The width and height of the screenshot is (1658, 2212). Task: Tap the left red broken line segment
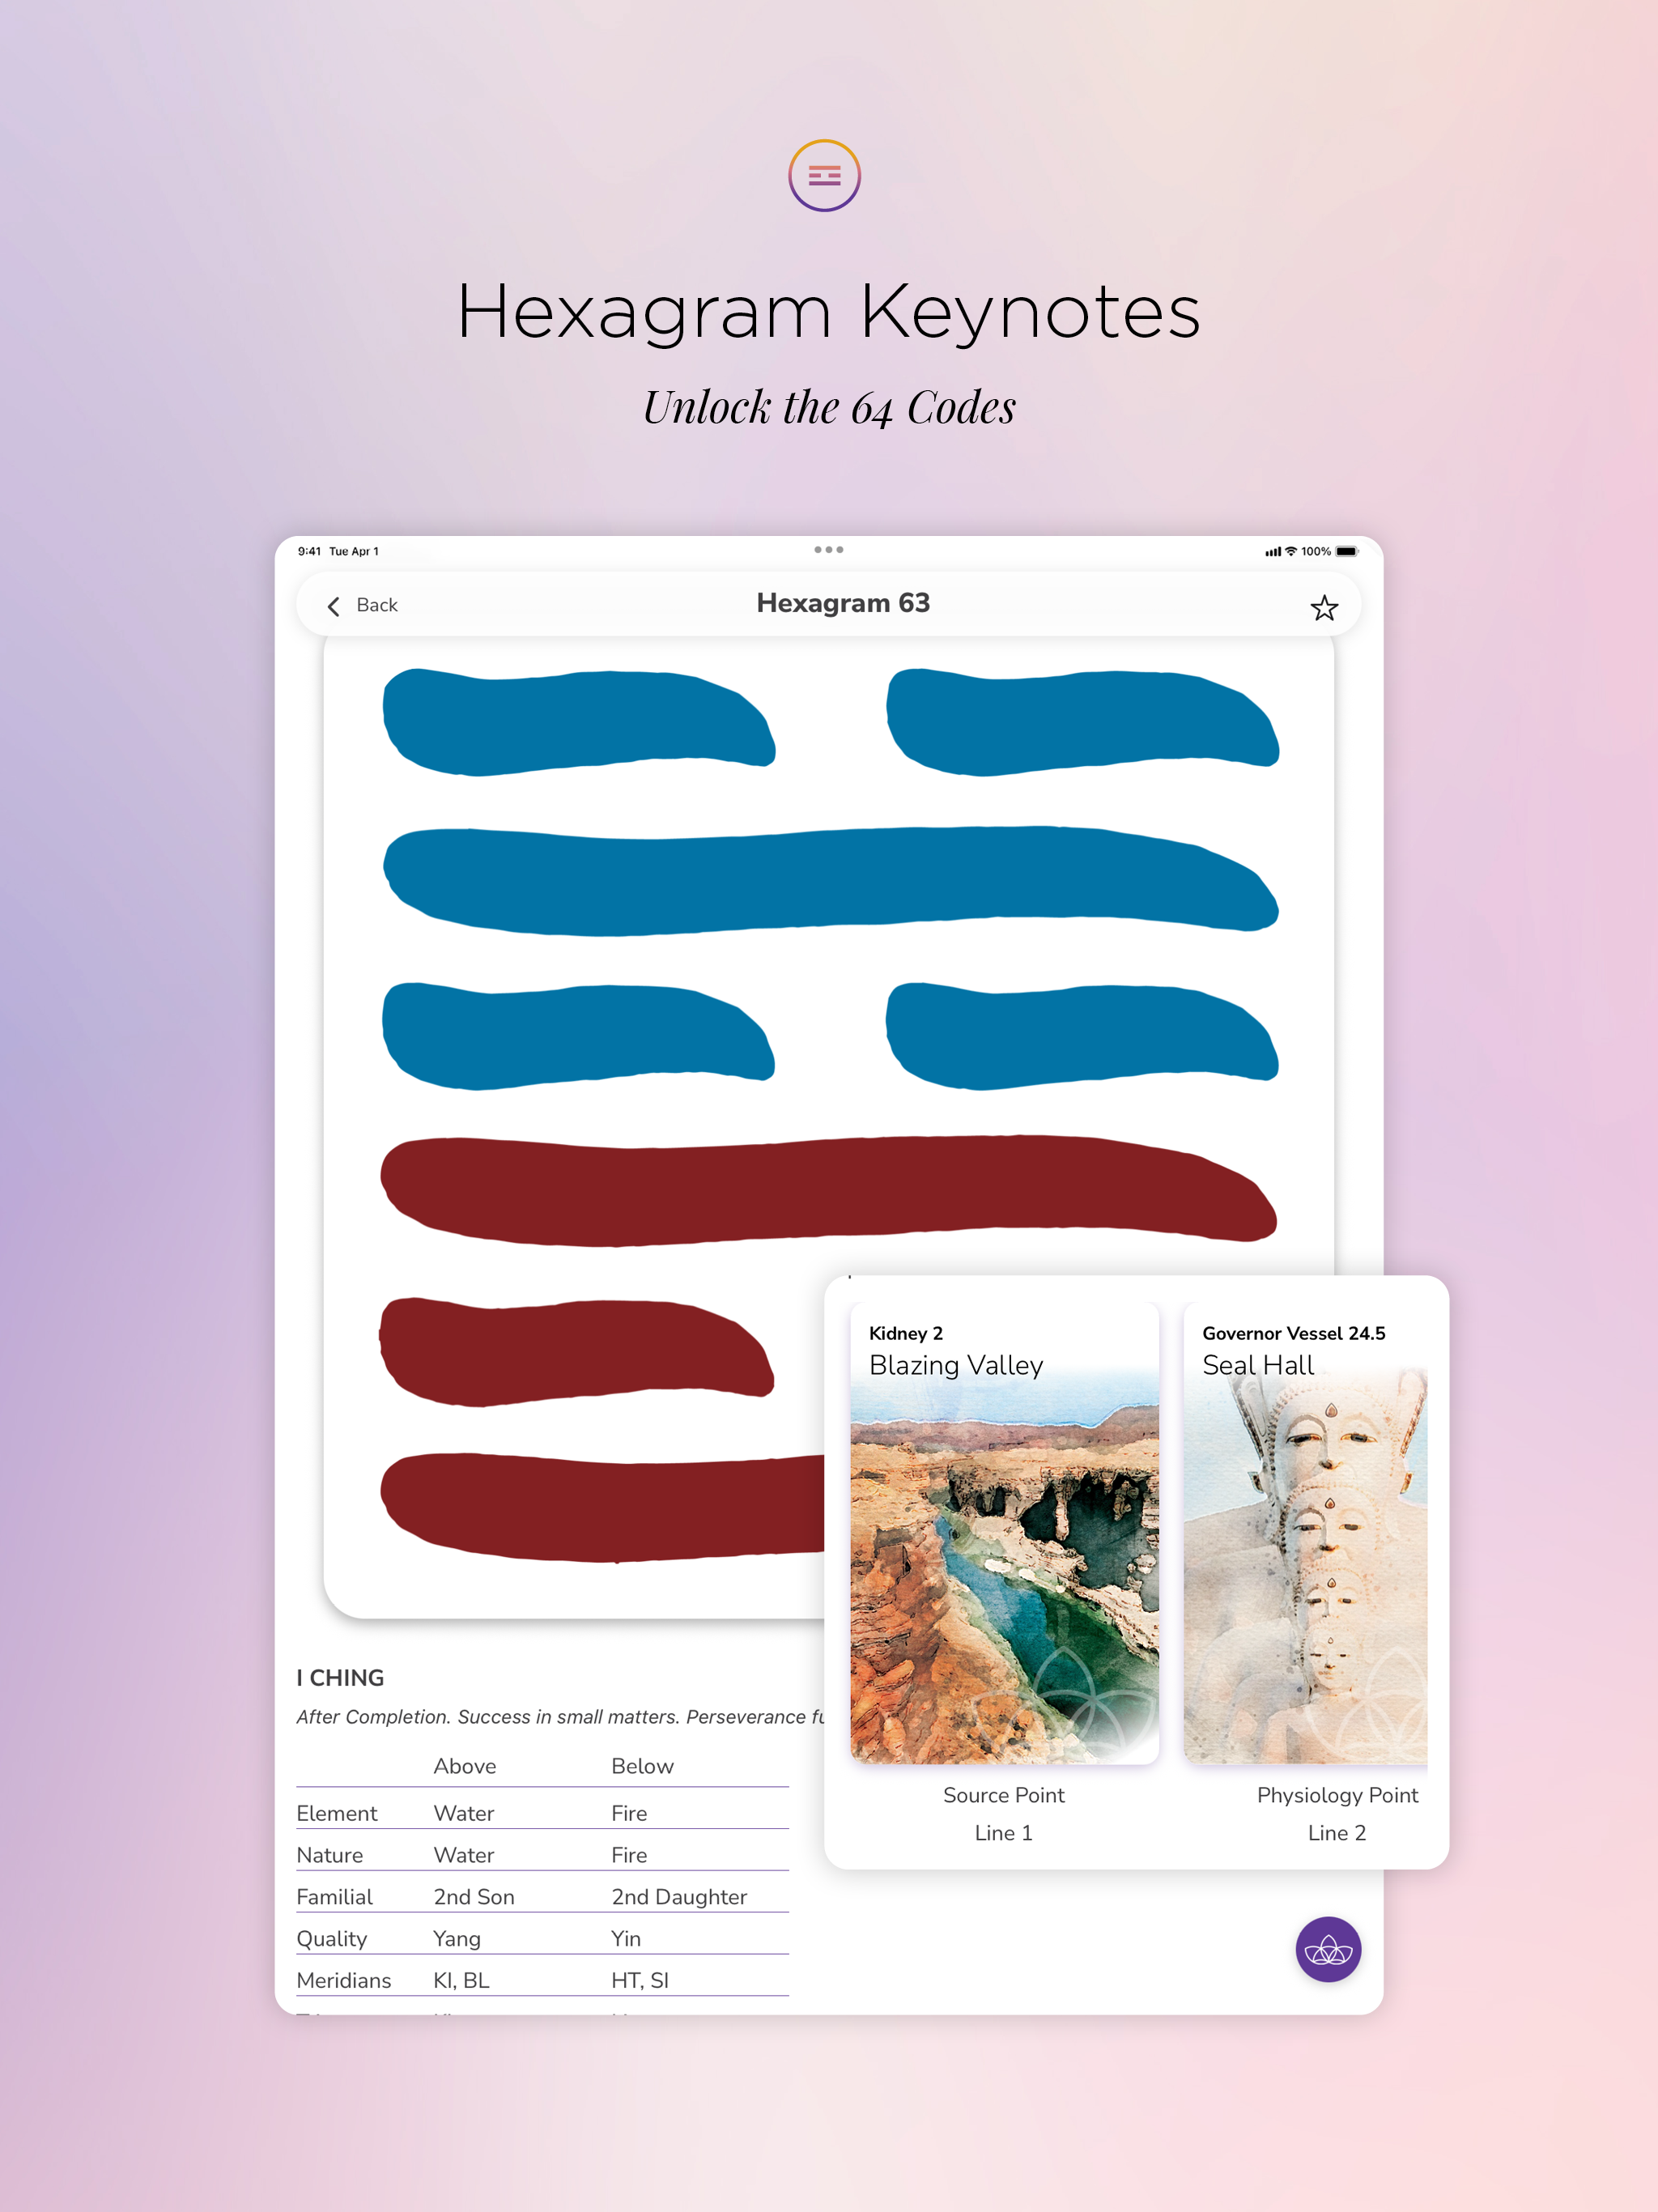pos(576,1351)
